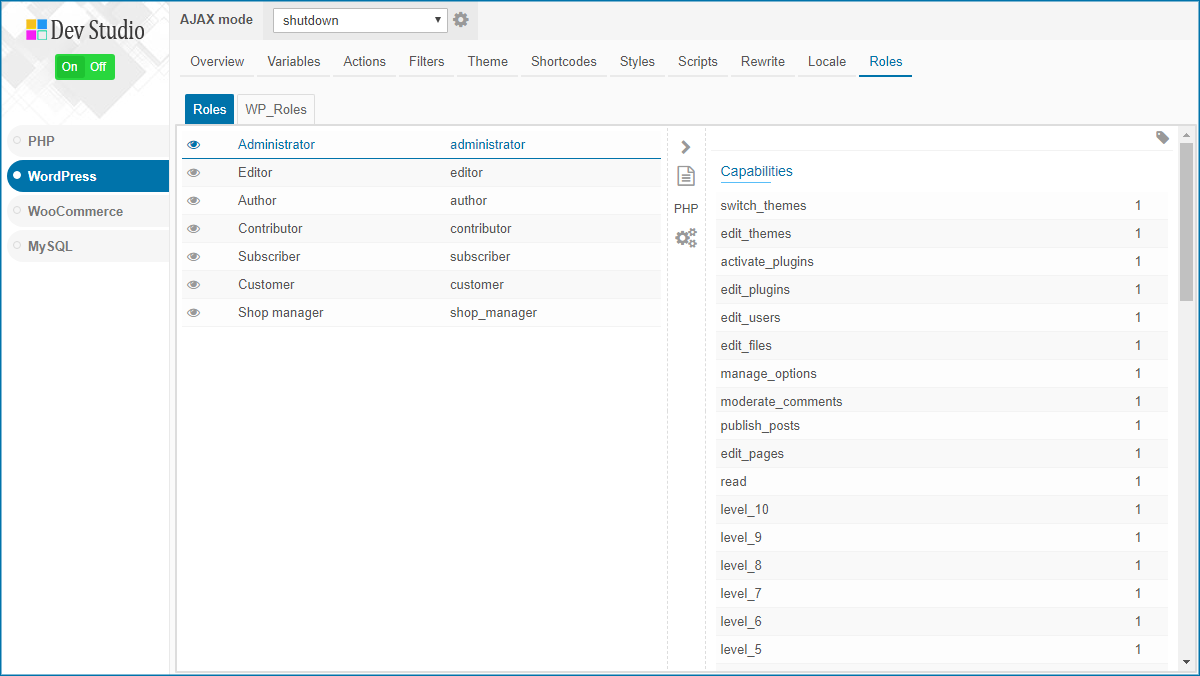Image resolution: width=1200 pixels, height=676 pixels.
Task: Open the WooCommerce sidebar section
Action: tap(88, 211)
